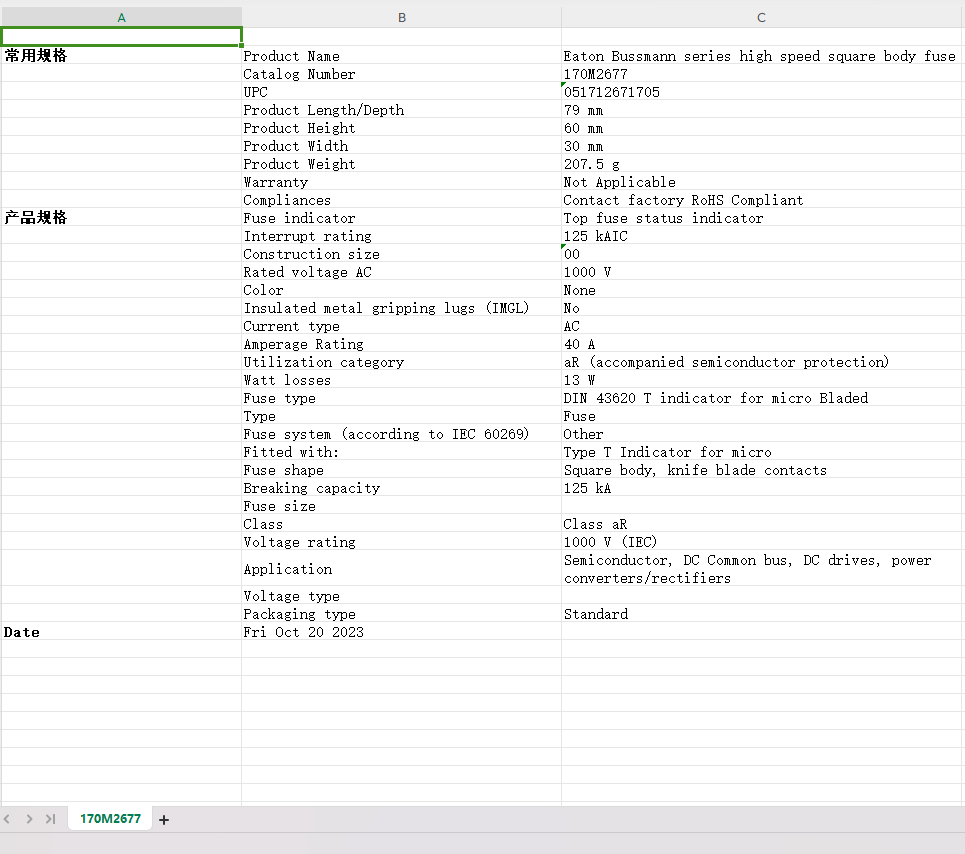Click the 'Interrupt rating' cell
Viewport: 965px width, 854px height.
tap(401, 236)
